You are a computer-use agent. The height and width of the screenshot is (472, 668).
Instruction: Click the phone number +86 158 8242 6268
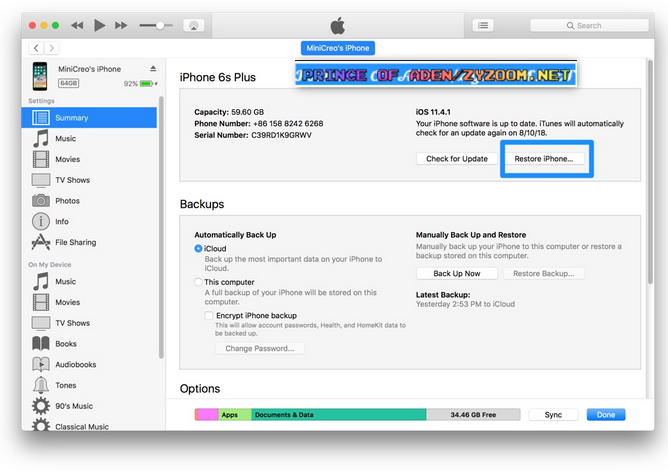click(x=288, y=124)
